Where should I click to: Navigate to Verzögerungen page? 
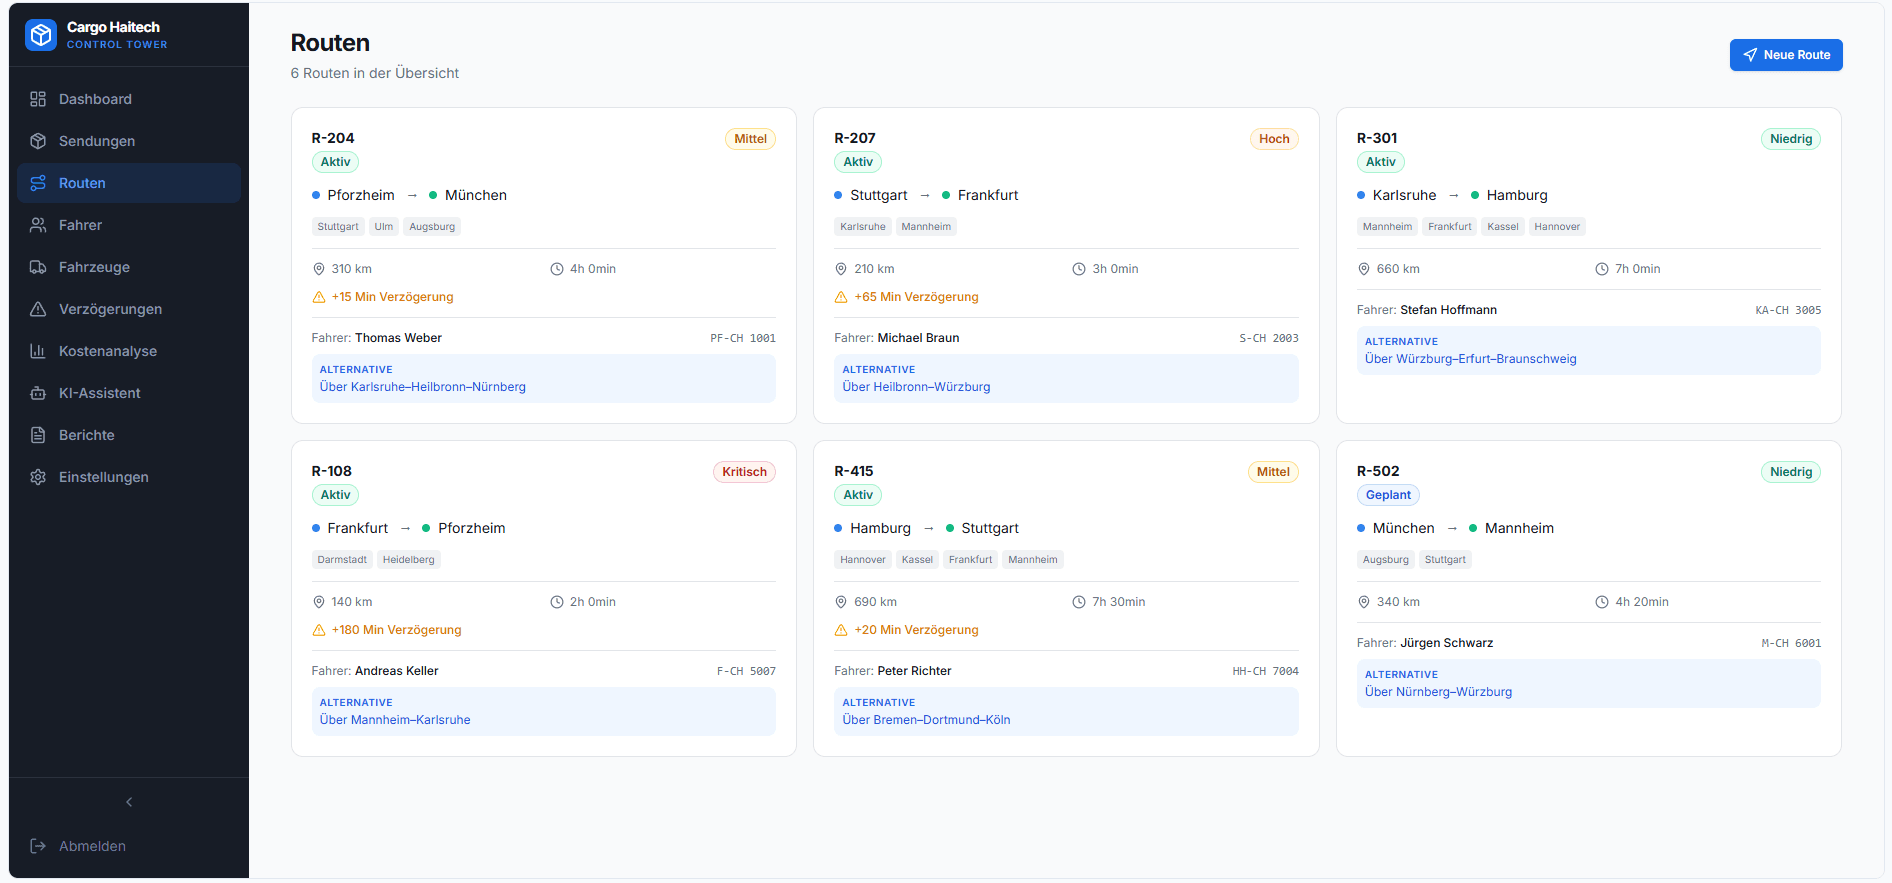click(x=129, y=309)
